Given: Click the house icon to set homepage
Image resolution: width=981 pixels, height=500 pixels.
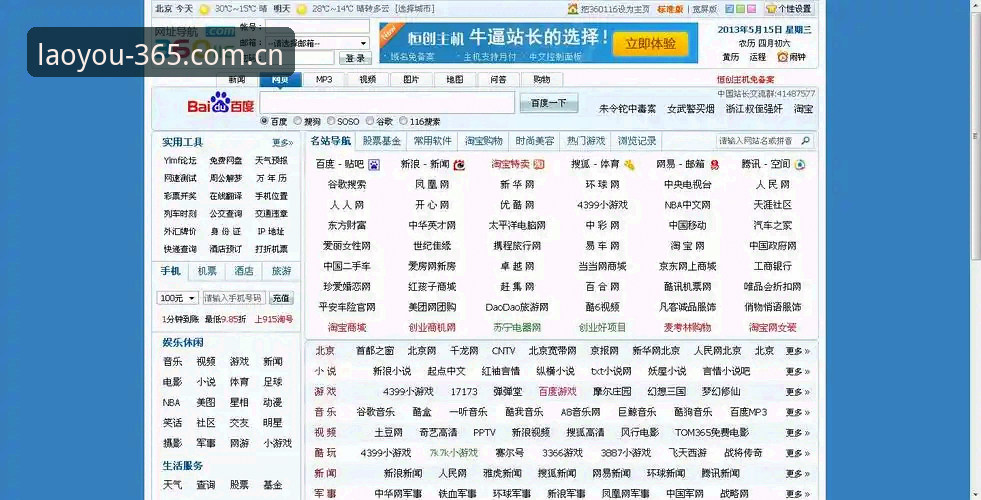Looking at the screenshot, I should coord(572,9).
